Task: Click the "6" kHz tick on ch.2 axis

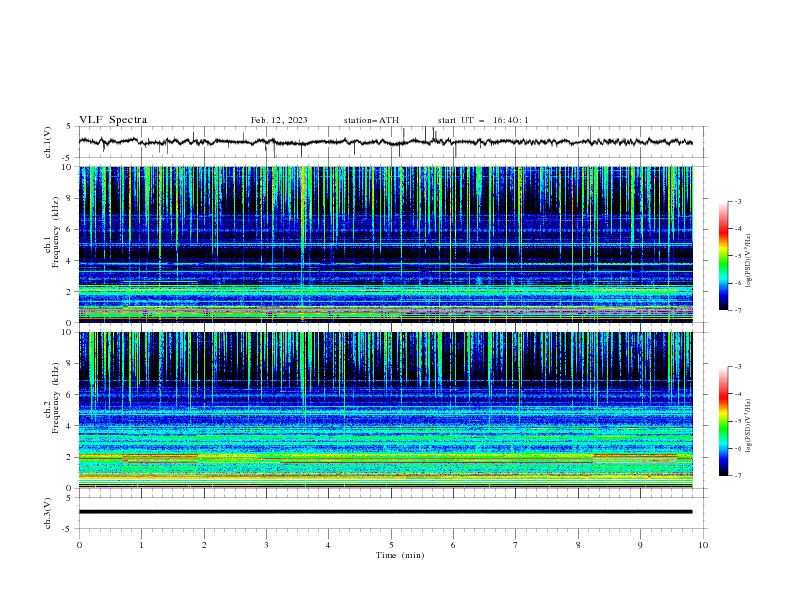Action: (x=70, y=395)
